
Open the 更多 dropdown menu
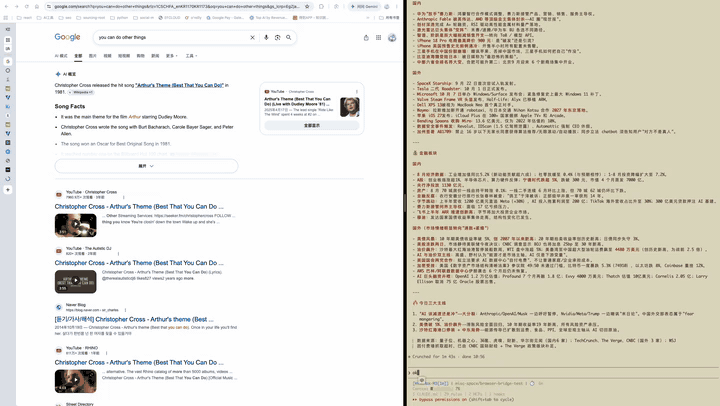pos(172,56)
